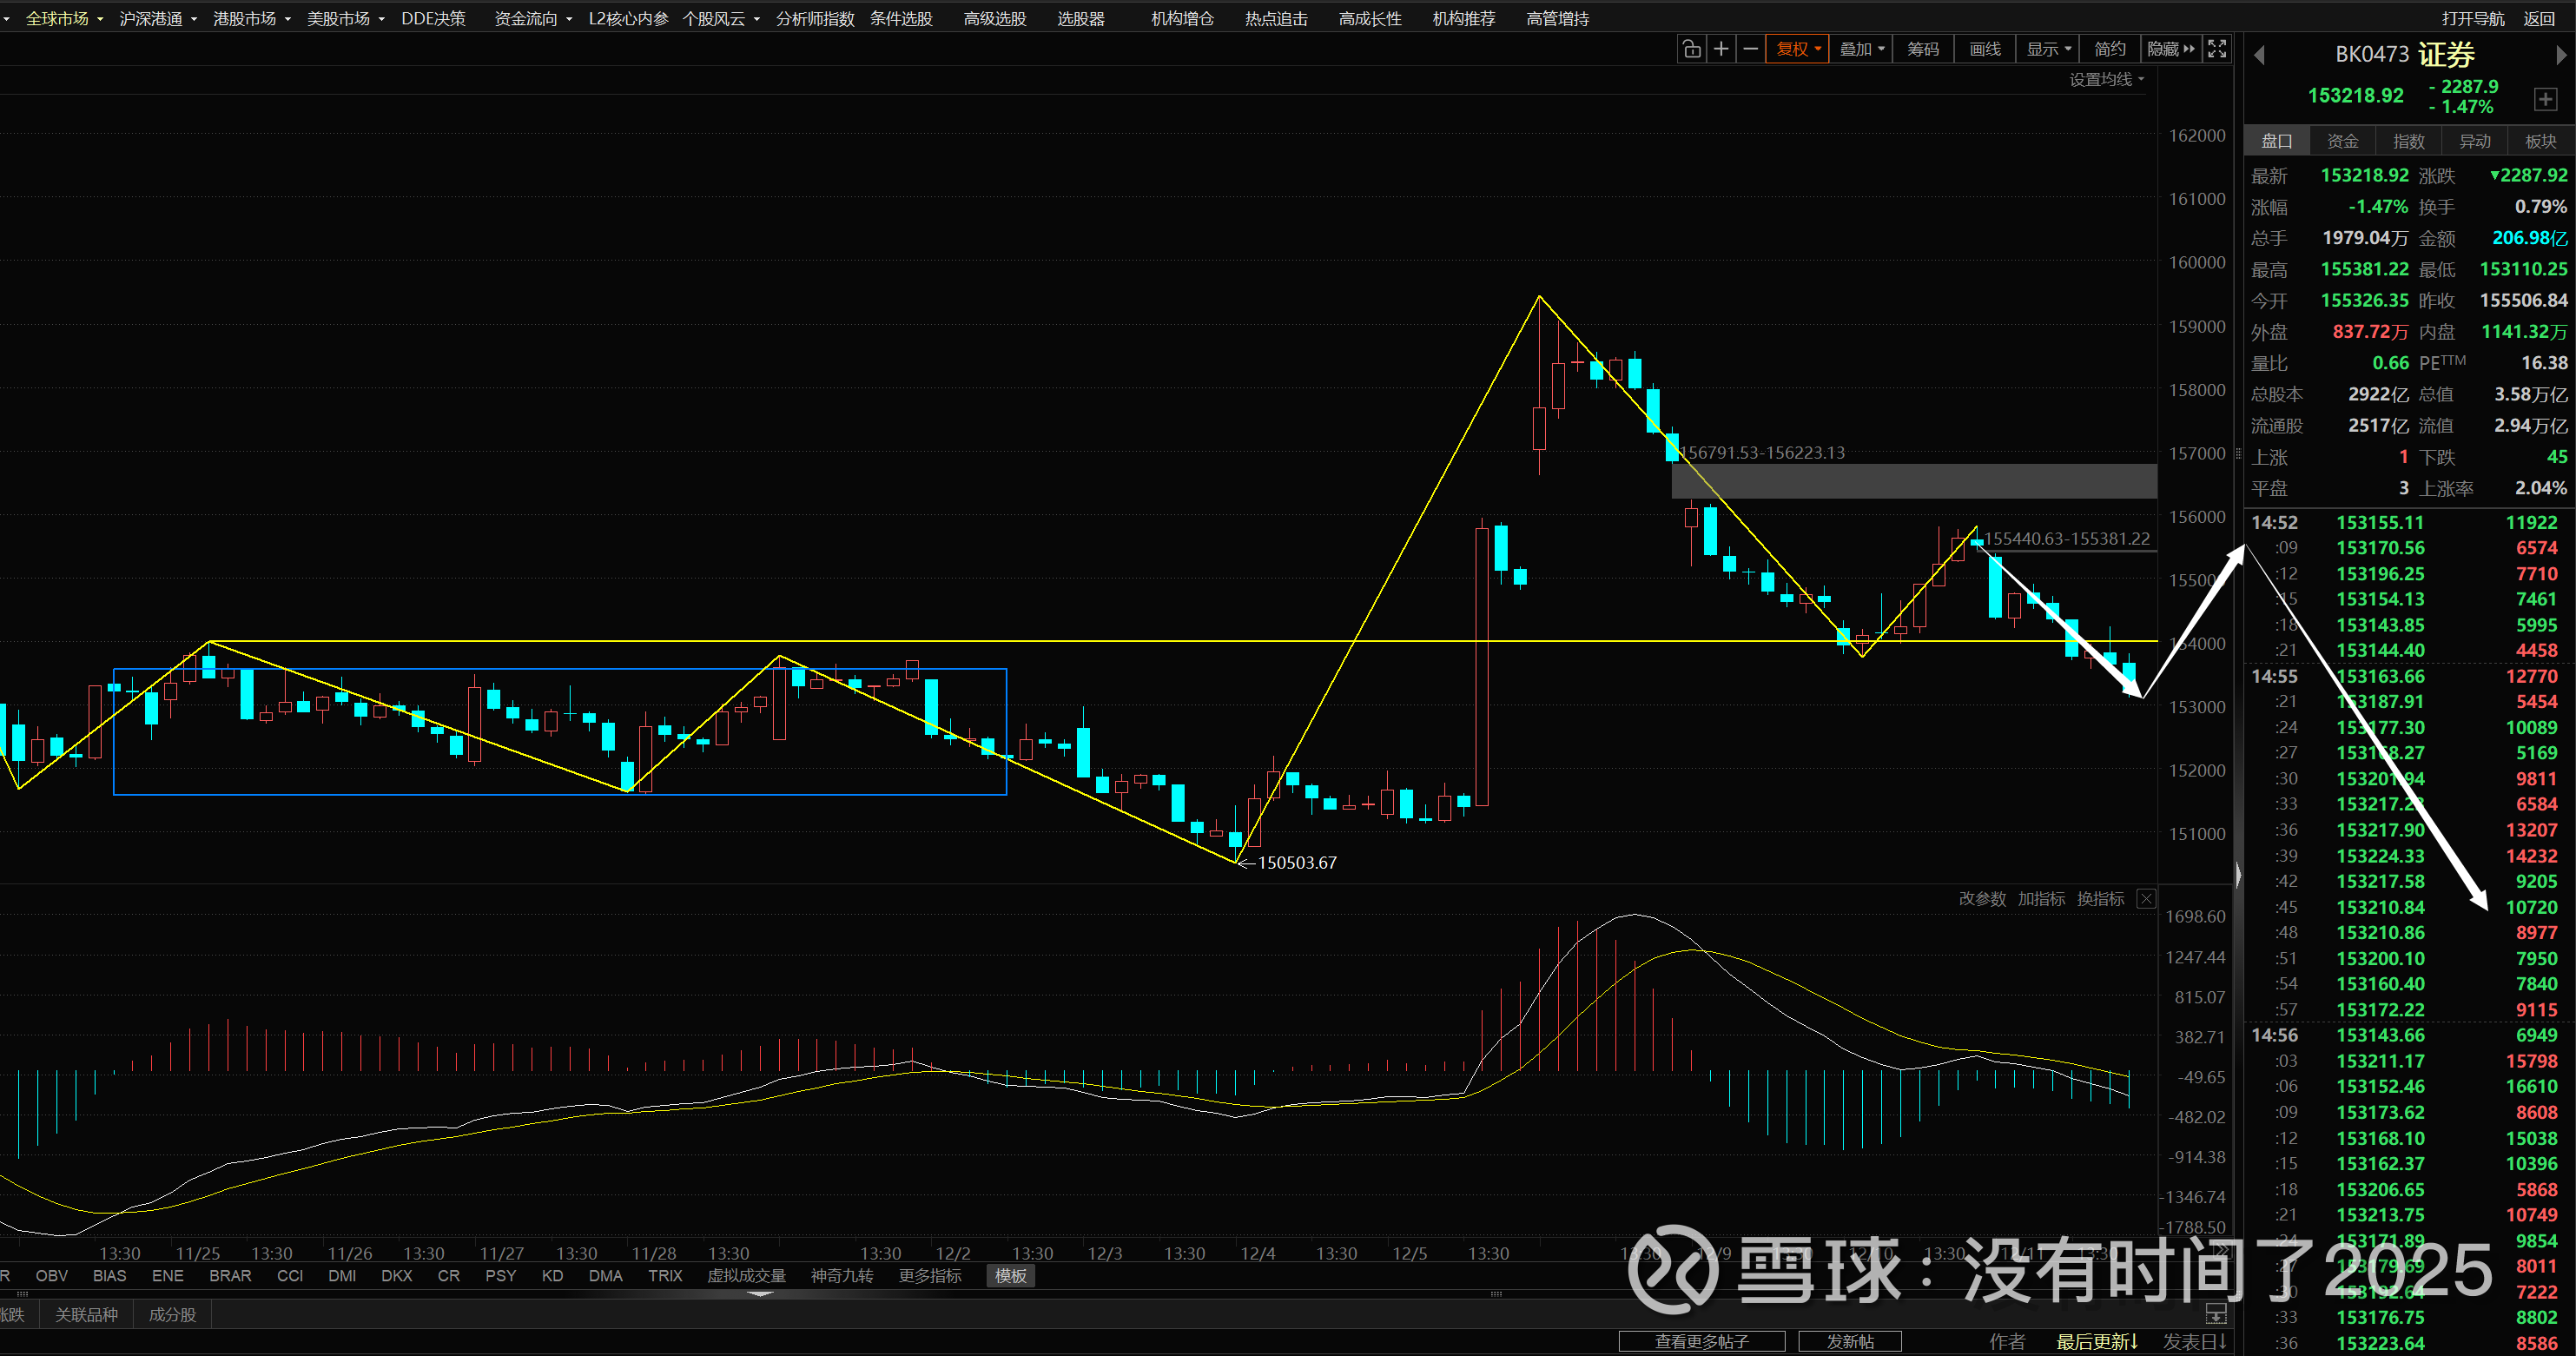Switch to the 资金 tab
Viewport: 2576px width, 1356px height.
click(x=2342, y=141)
